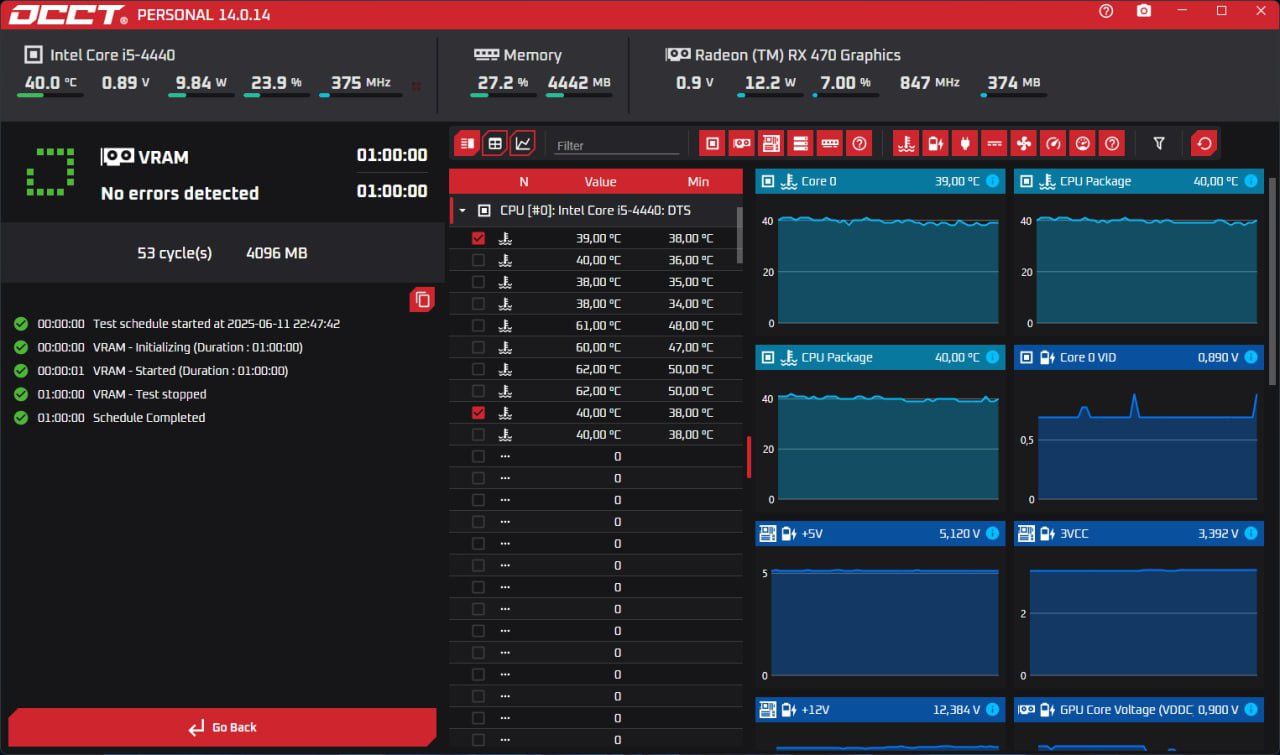Toggle the CPU sensor filter icon
1280x755 pixels.
pyautogui.click(x=712, y=143)
